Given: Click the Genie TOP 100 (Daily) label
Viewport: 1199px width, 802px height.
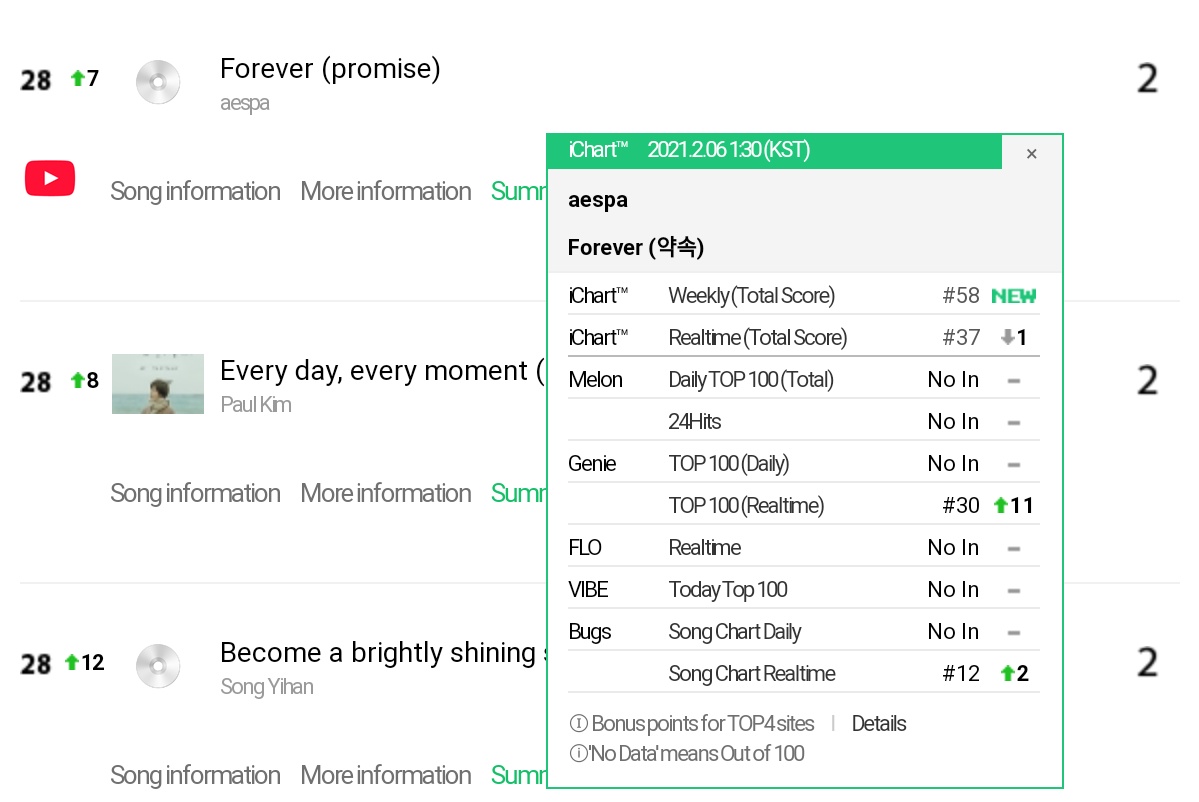Looking at the screenshot, I should pos(729,464).
